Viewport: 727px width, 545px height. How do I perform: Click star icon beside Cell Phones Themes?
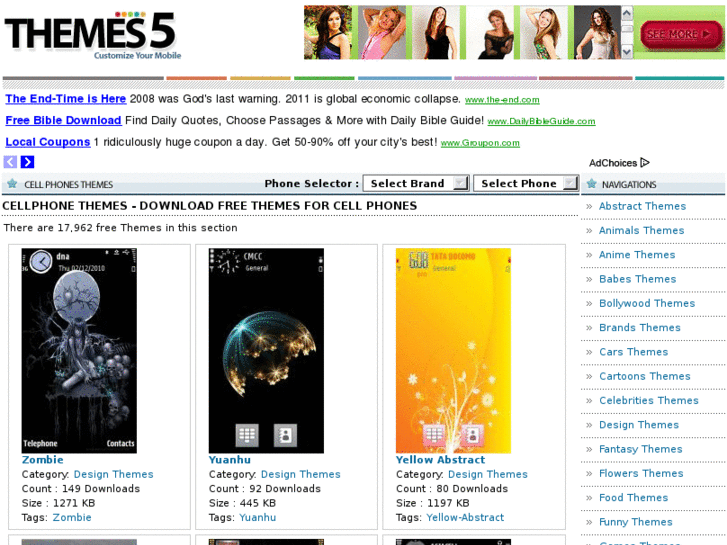(13, 184)
